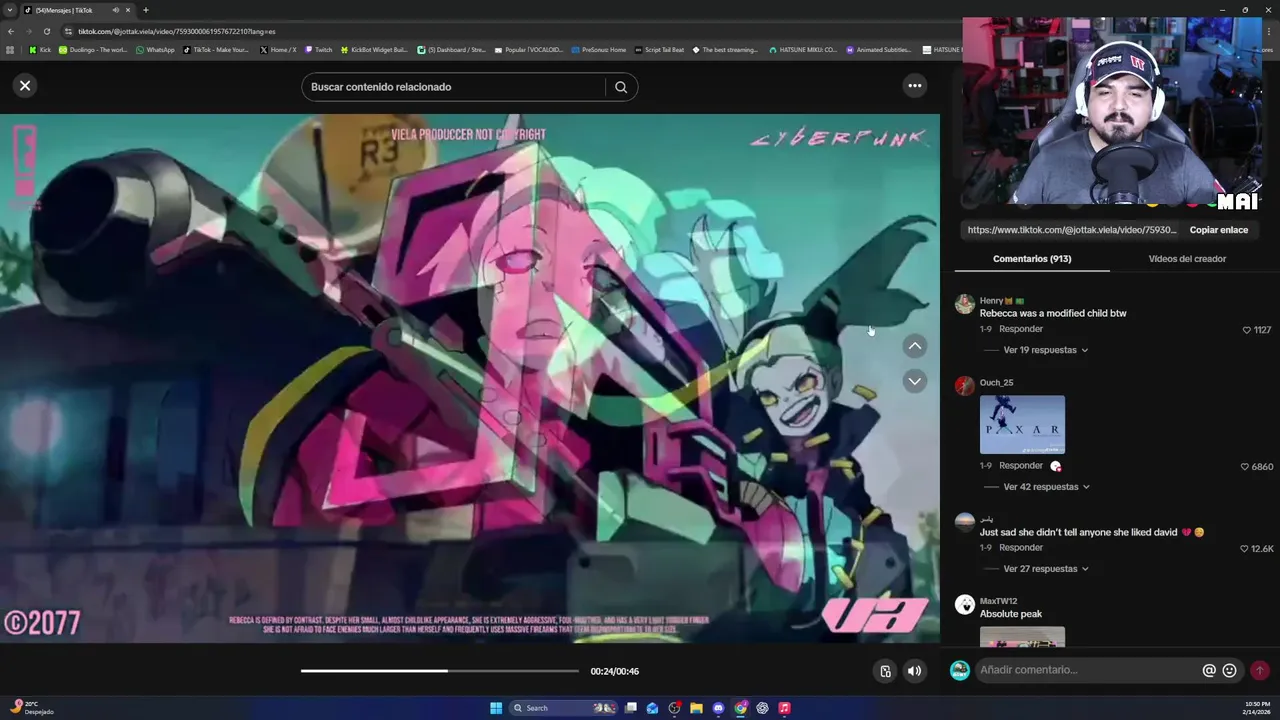Image resolution: width=1280 pixels, height=720 pixels.
Task: Open the Kick bookmark
Action: (x=40, y=50)
